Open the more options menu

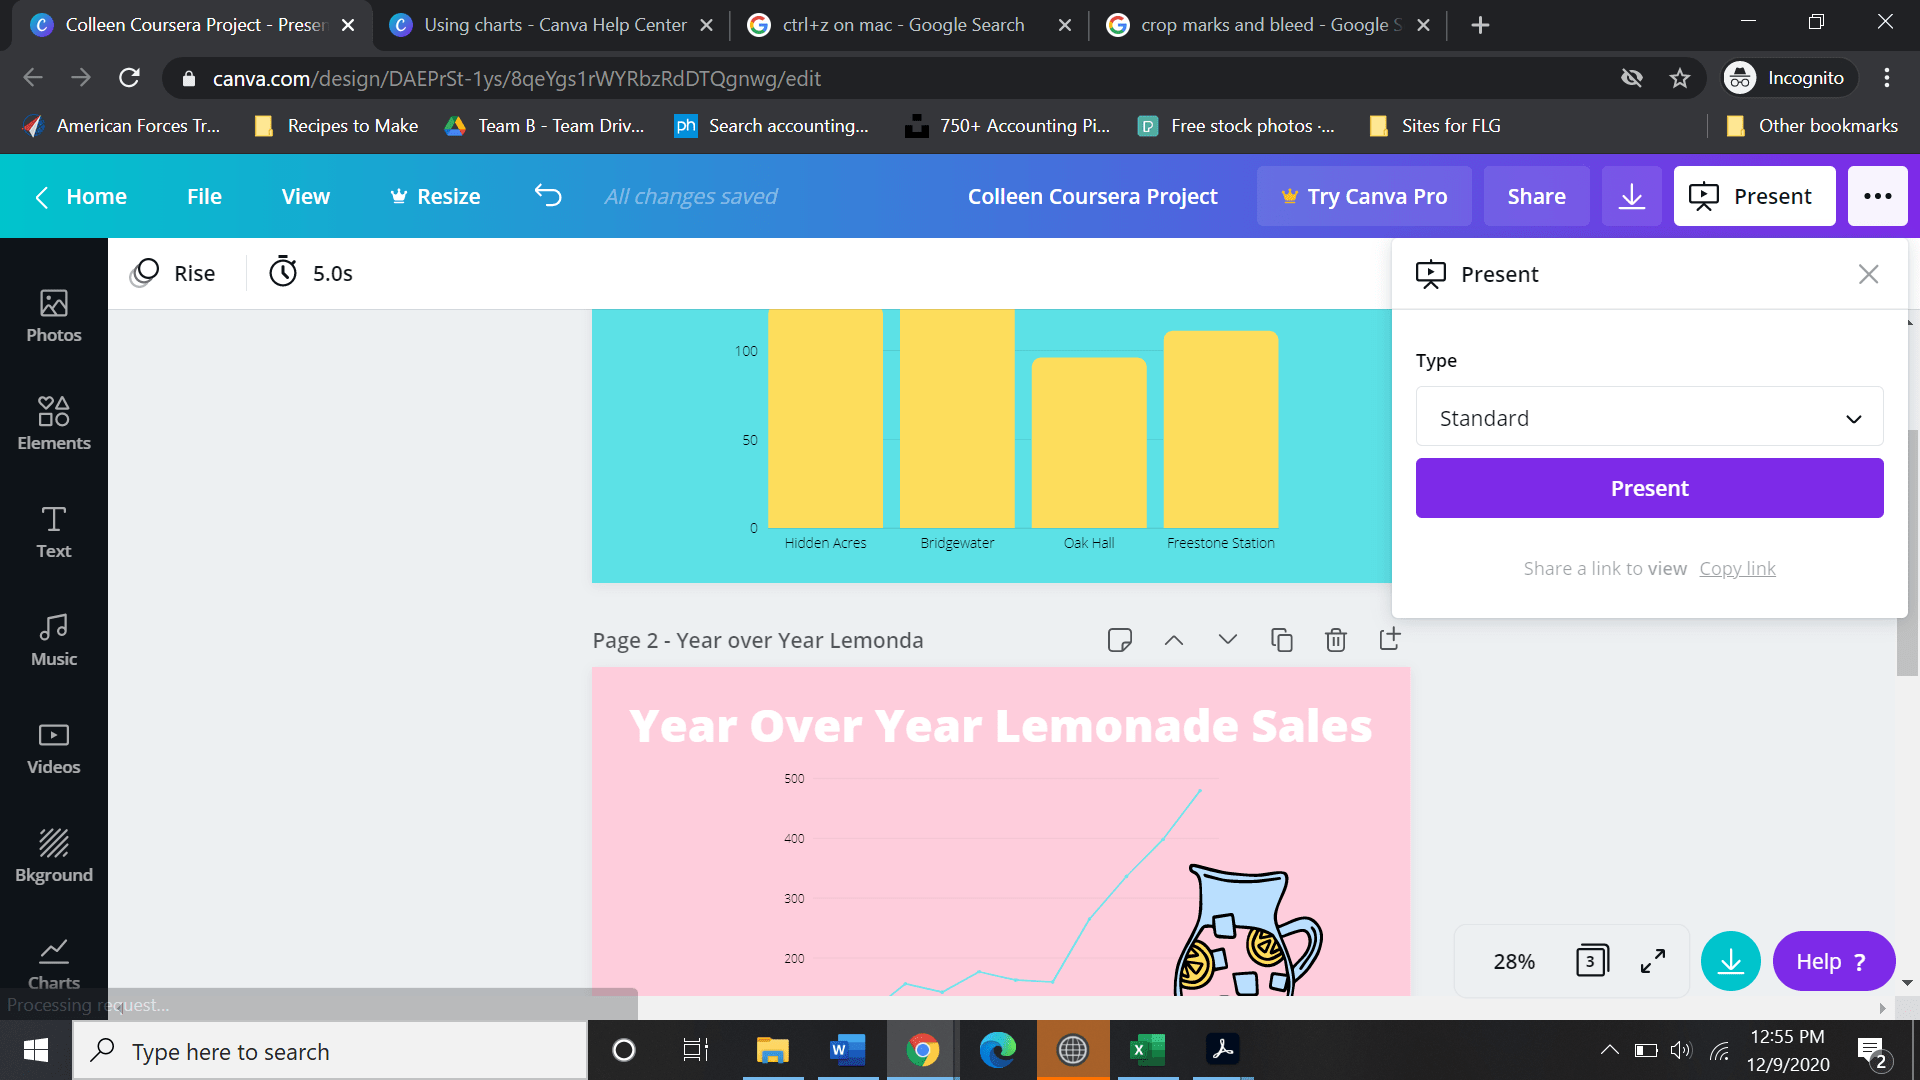[x=1877, y=196]
